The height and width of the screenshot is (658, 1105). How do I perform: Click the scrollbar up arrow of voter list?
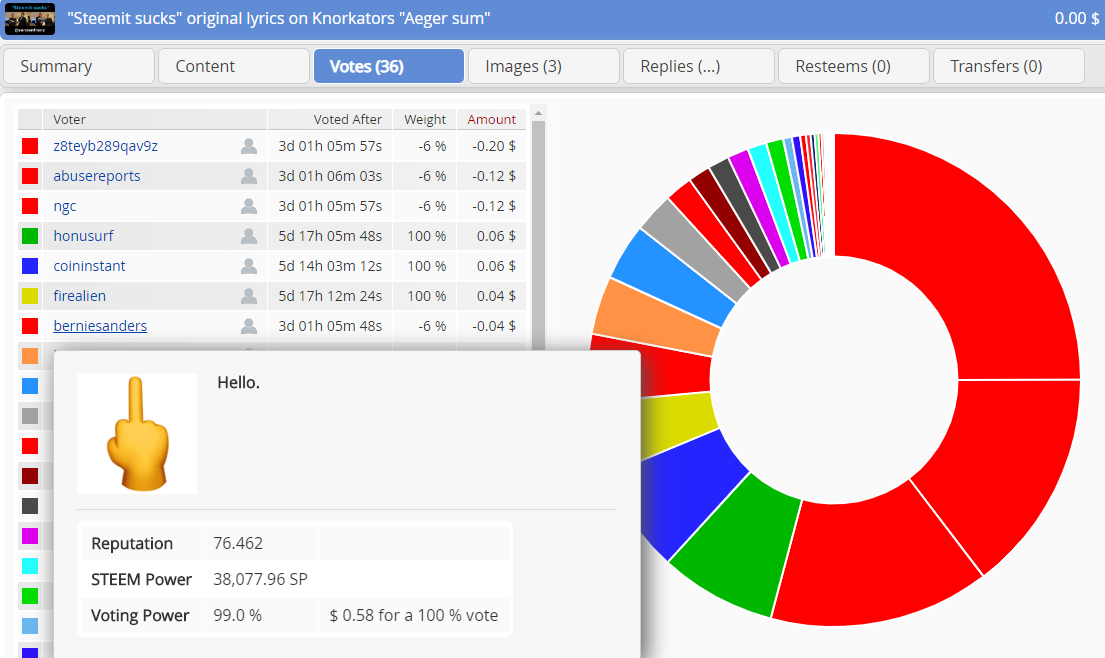pos(538,113)
